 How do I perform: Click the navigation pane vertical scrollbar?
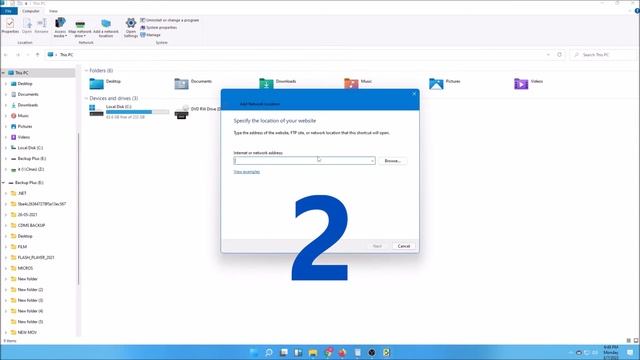tap(78, 209)
